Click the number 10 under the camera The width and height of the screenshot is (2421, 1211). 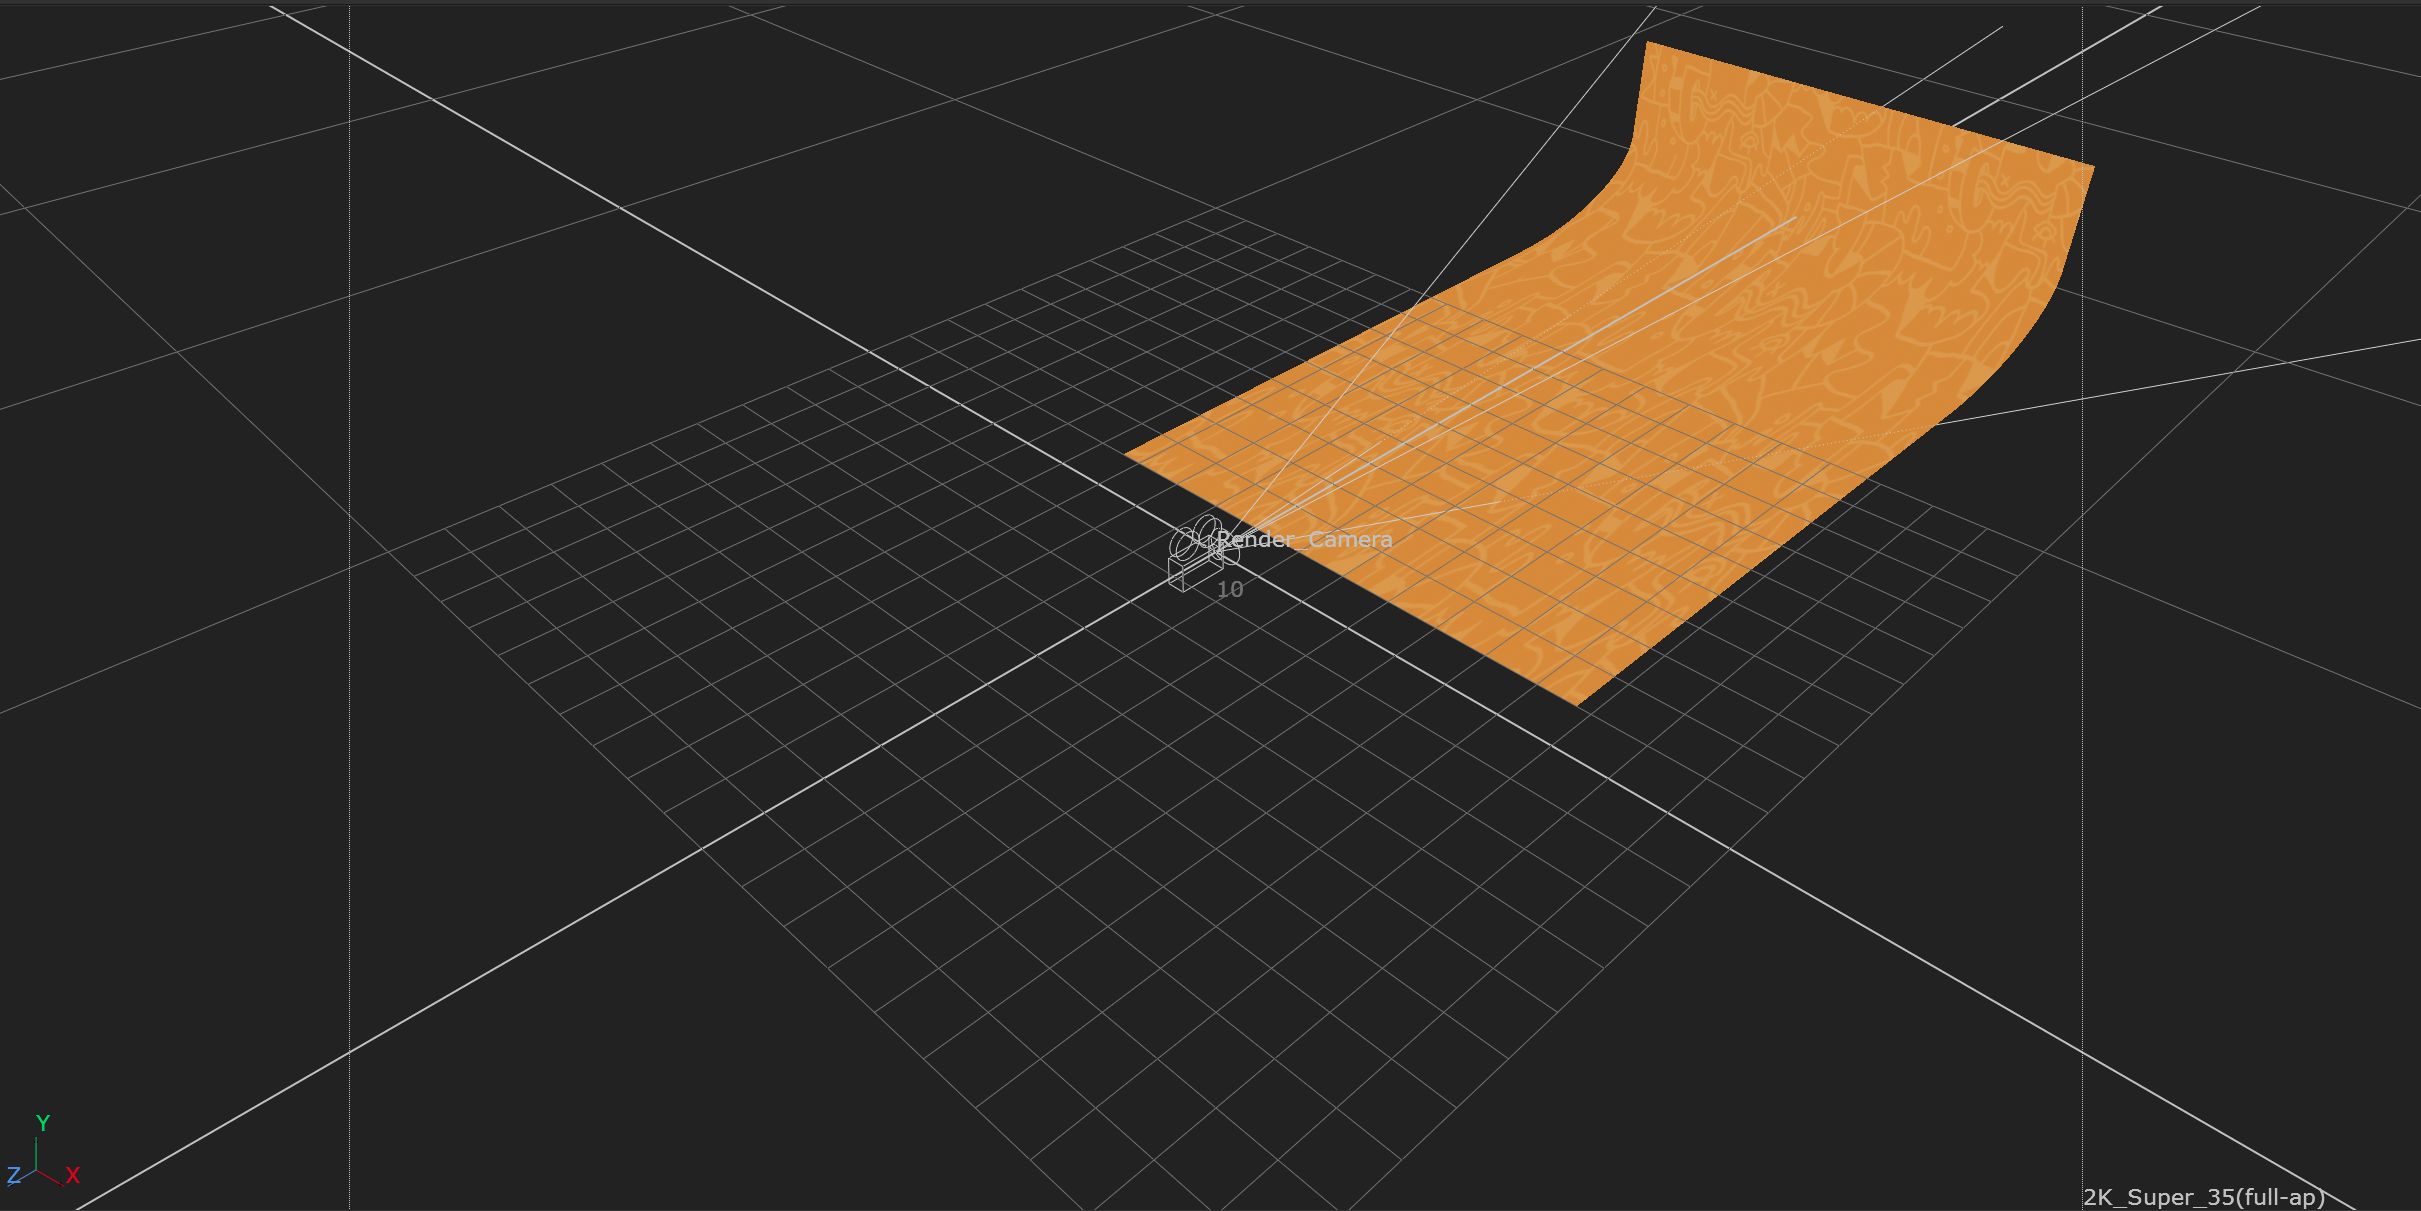pyautogui.click(x=1230, y=590)
